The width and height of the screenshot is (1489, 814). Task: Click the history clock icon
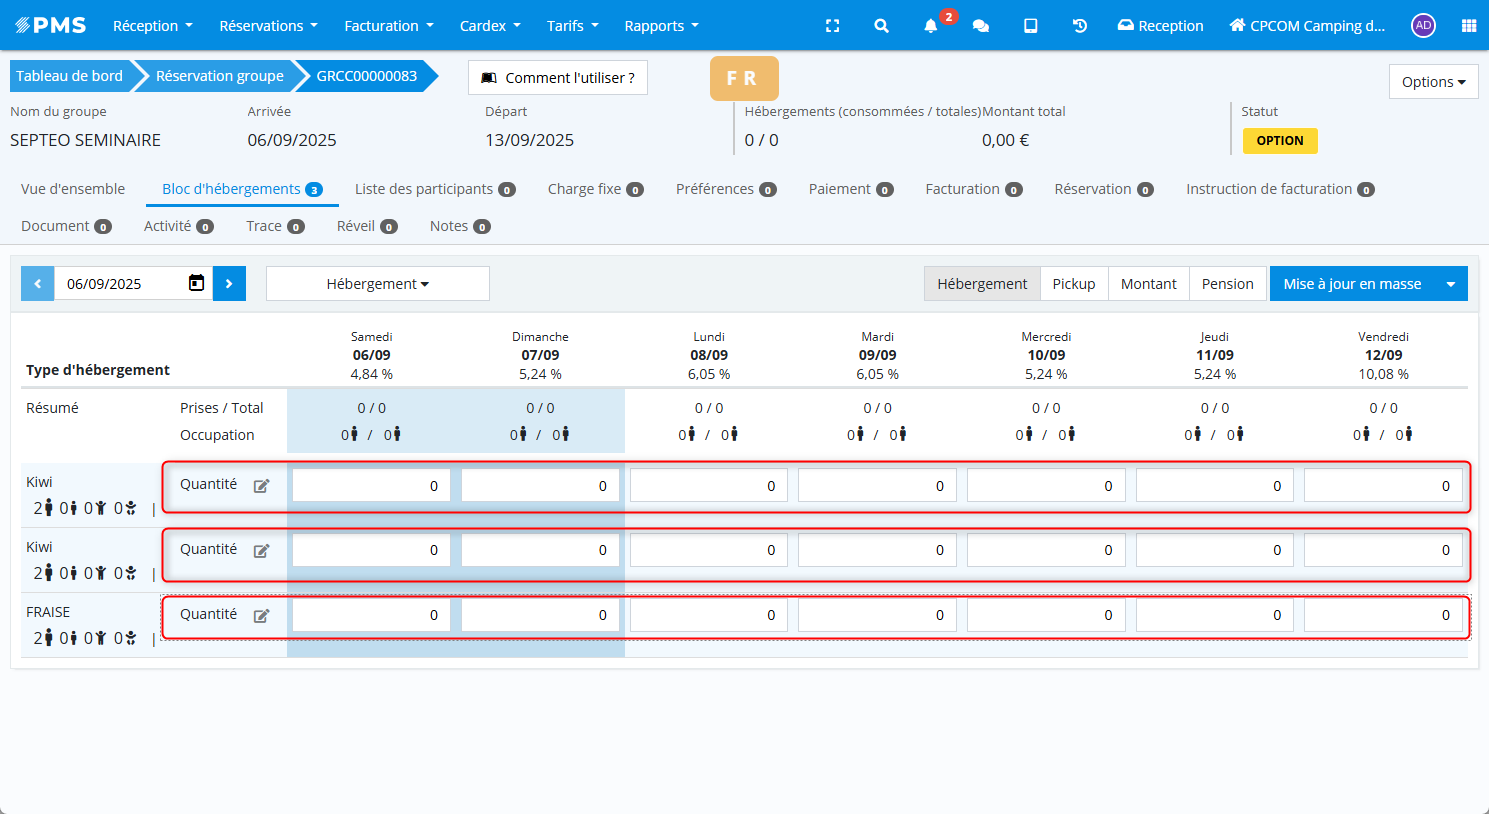(x=1080, y=26)
